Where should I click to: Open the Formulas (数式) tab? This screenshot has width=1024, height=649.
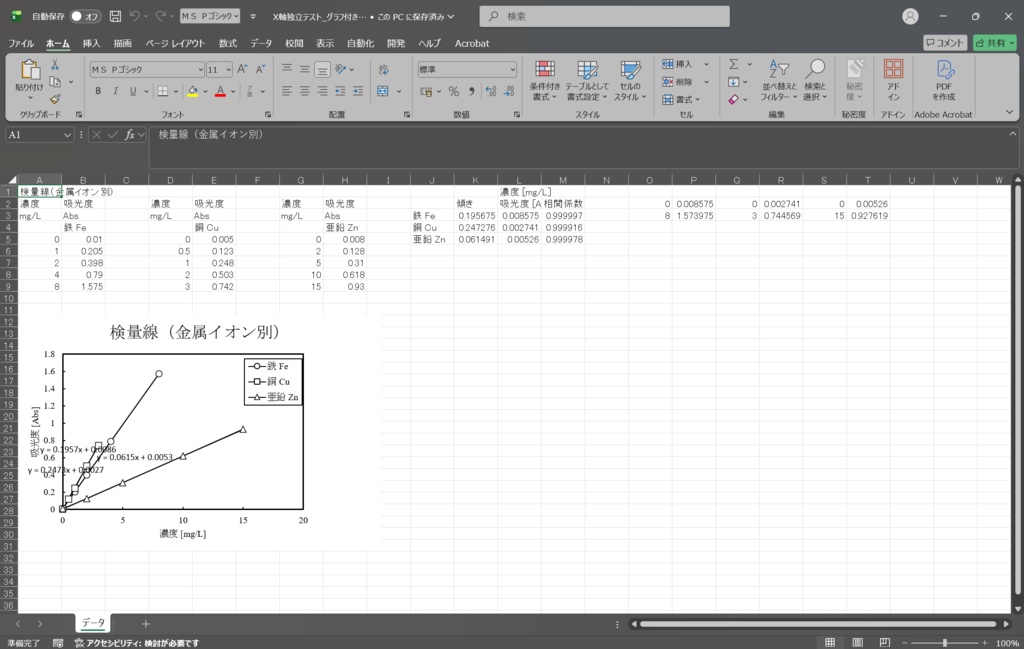tap(228, 43)
